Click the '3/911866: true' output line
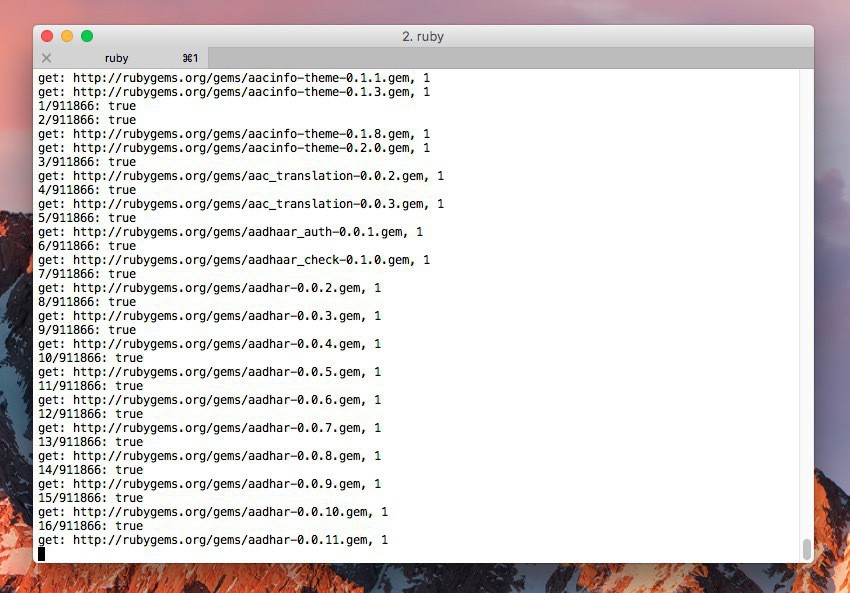This screenshot has width=850, height=593. point(87,162)
